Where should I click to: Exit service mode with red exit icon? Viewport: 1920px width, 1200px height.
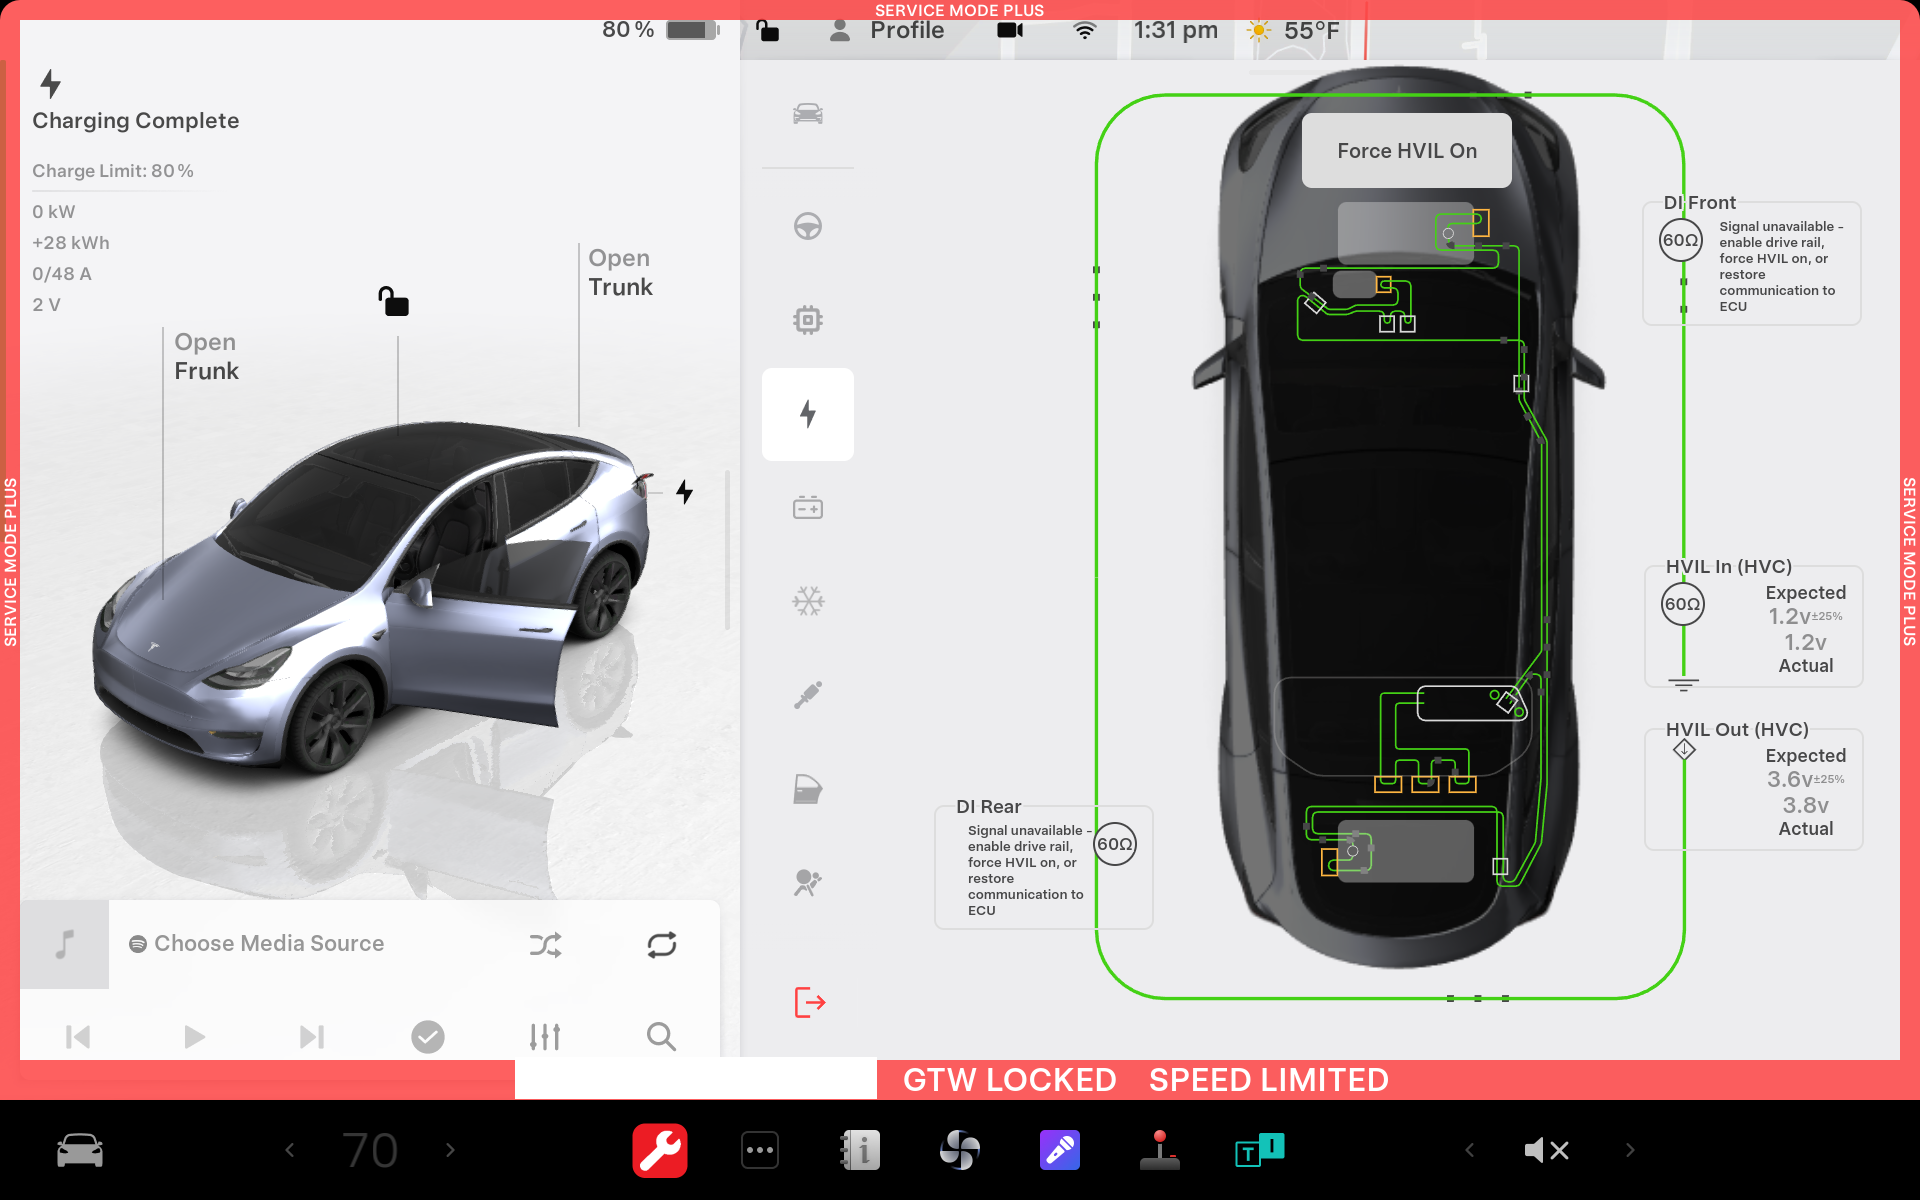tap(809, 1001)
